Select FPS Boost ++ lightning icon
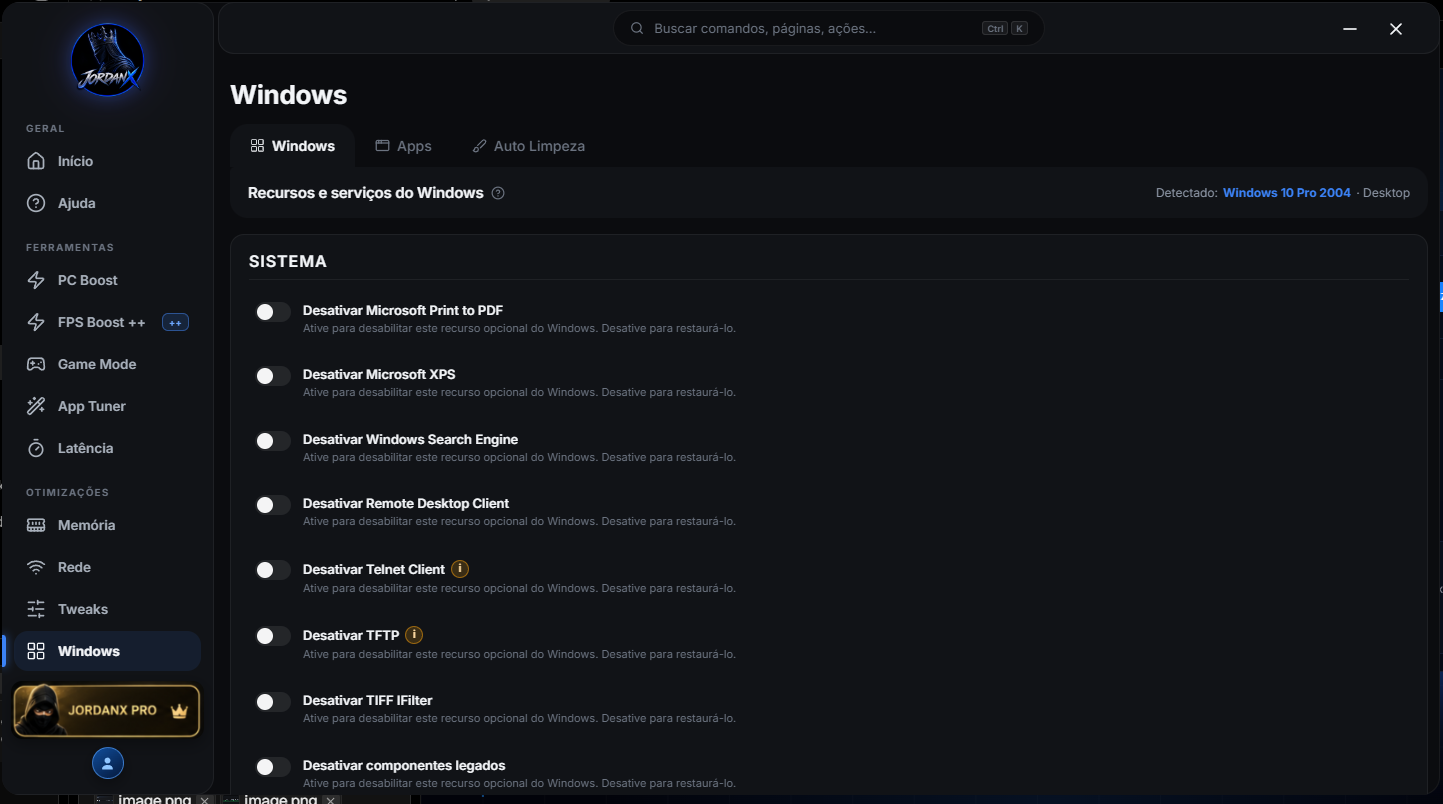1443x804 pixels. pos(36,322)
